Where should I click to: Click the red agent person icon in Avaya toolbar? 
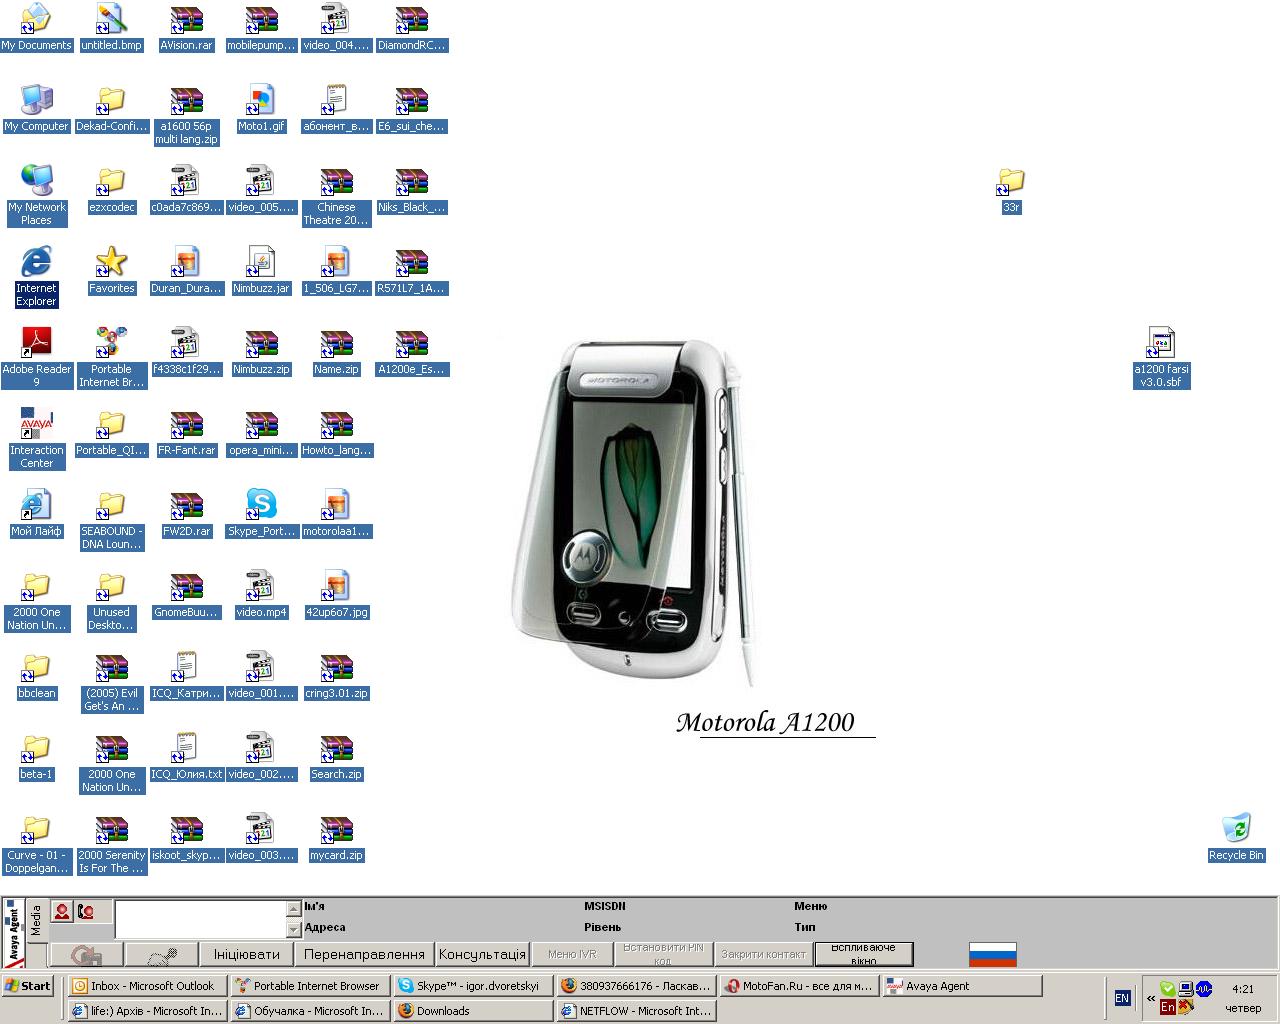coord(62,911)
